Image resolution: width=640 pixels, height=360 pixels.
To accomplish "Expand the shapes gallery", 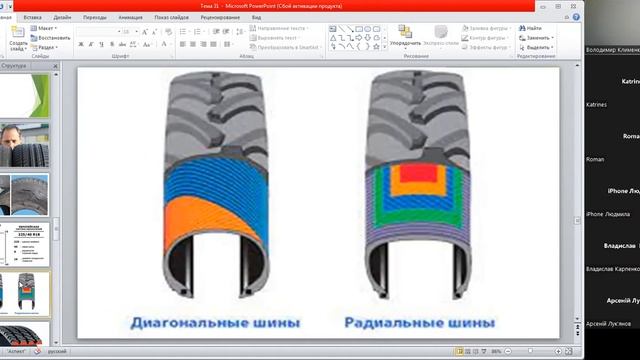I will pos(384,47).
